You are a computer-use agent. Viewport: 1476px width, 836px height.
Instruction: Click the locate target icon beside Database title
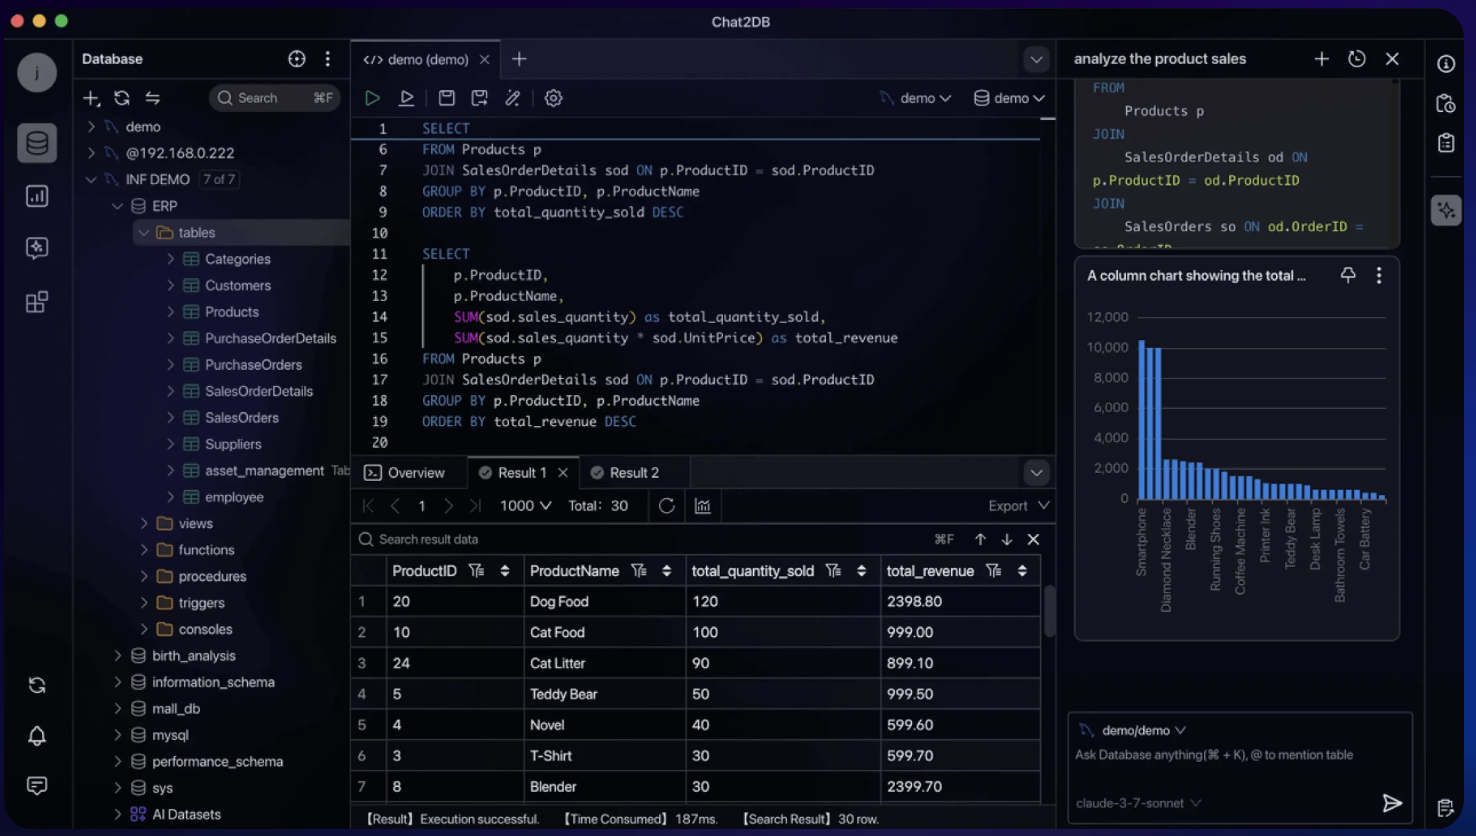coord(297,59)
